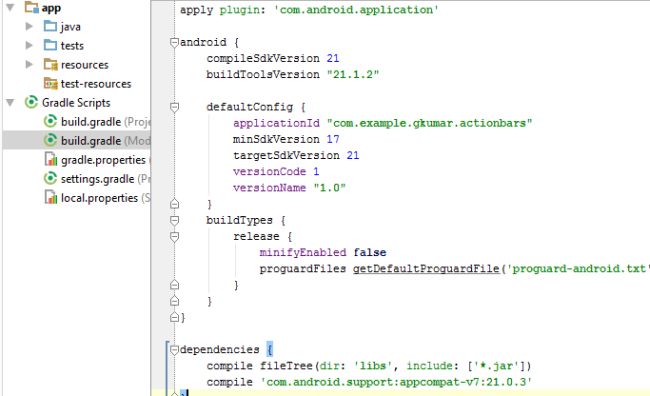Click the module build.gradle file icon
The height and width of the screenshot is (396, 650).
click(50, 140)
